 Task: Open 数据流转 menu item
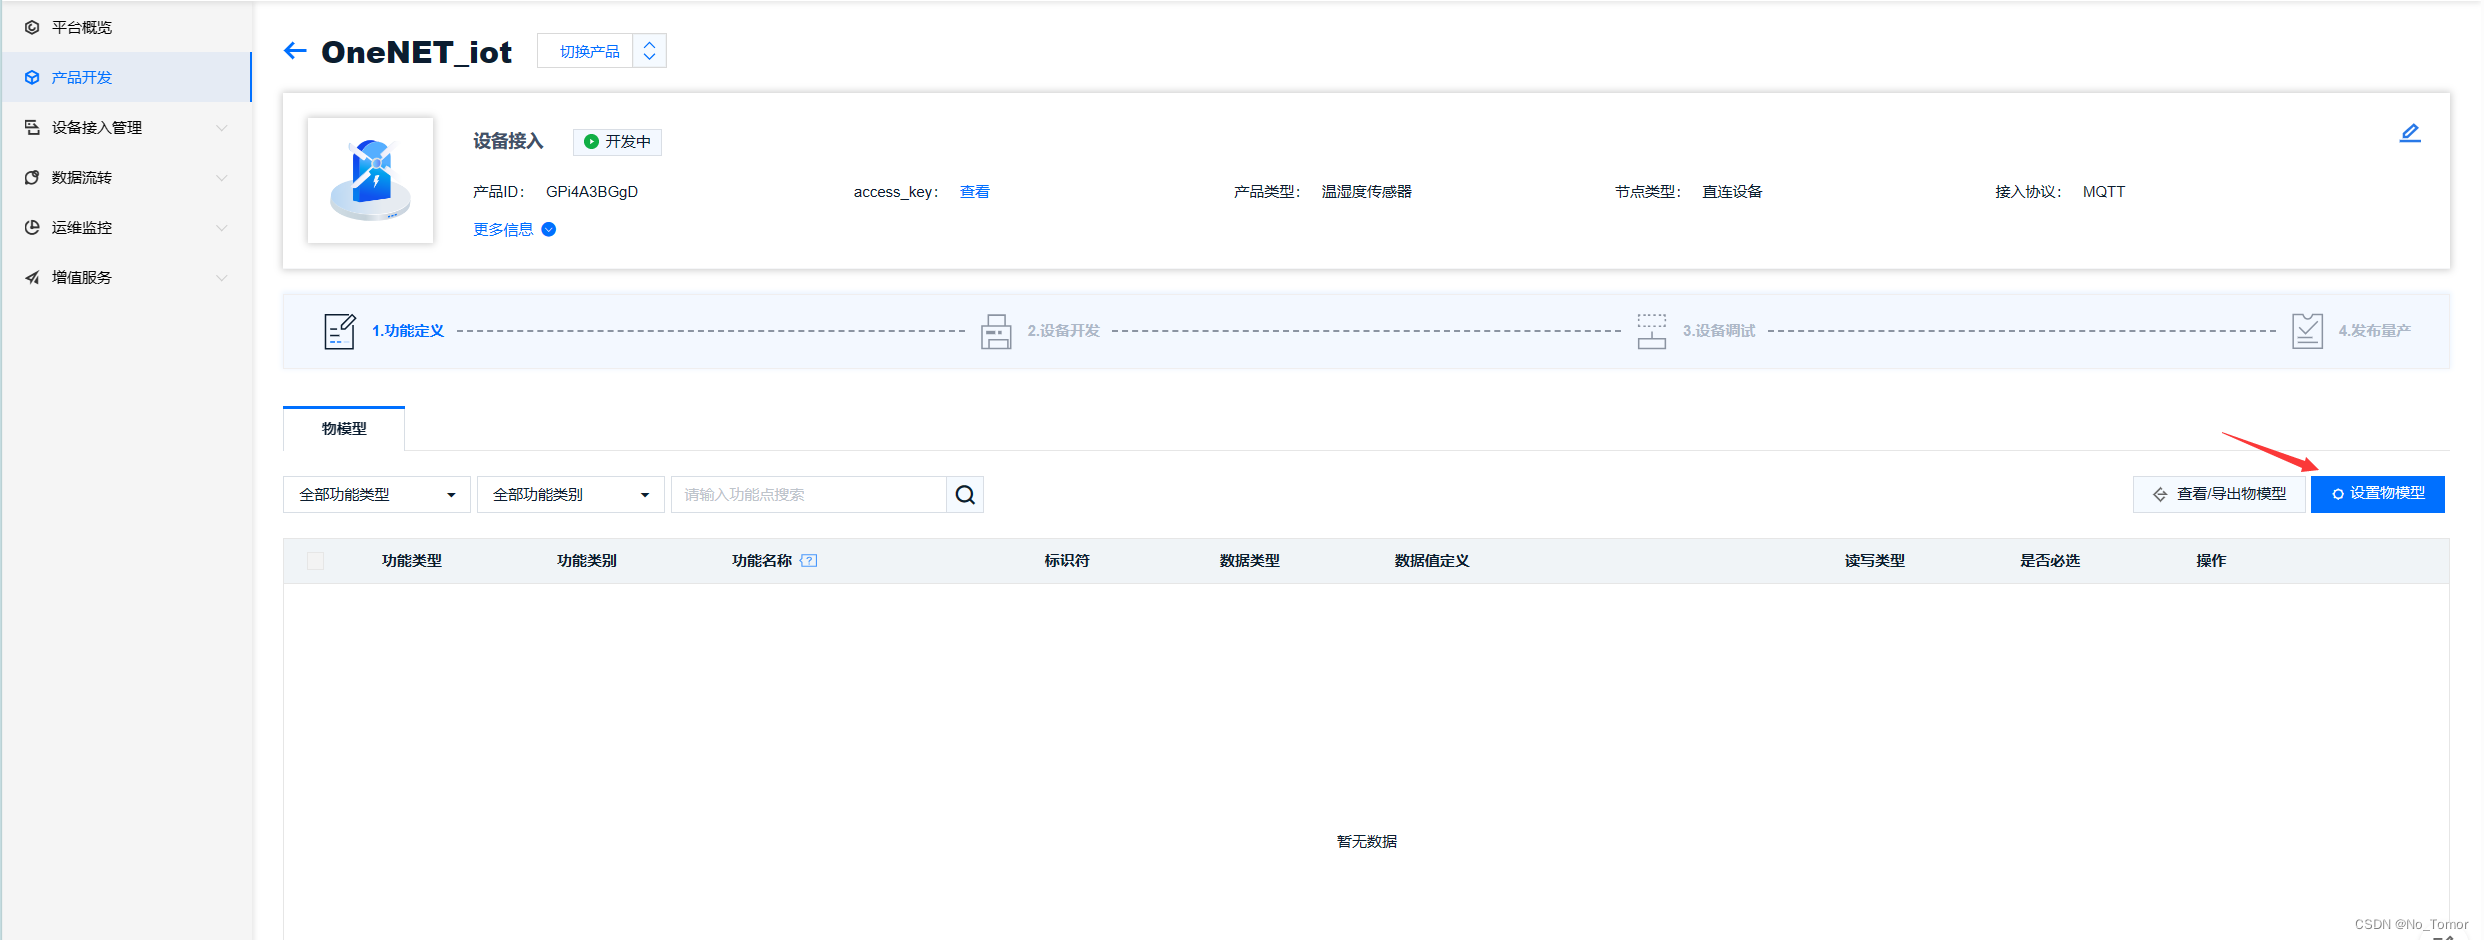point(126,177)
